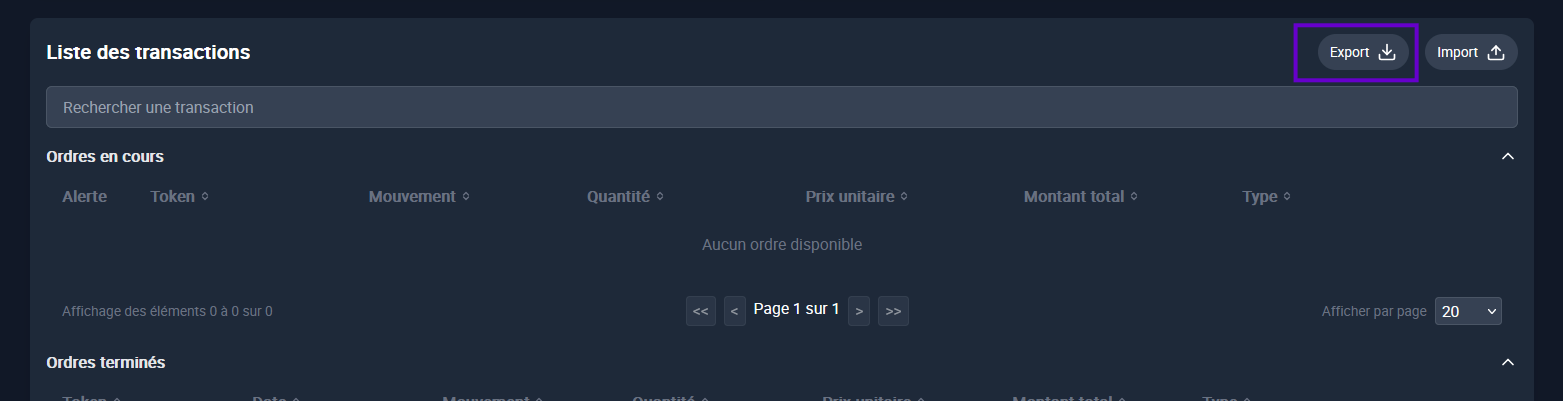Sort Ordres en cours by Prix unitaire
Viewport: 1563px width, 401px height.
856,196
